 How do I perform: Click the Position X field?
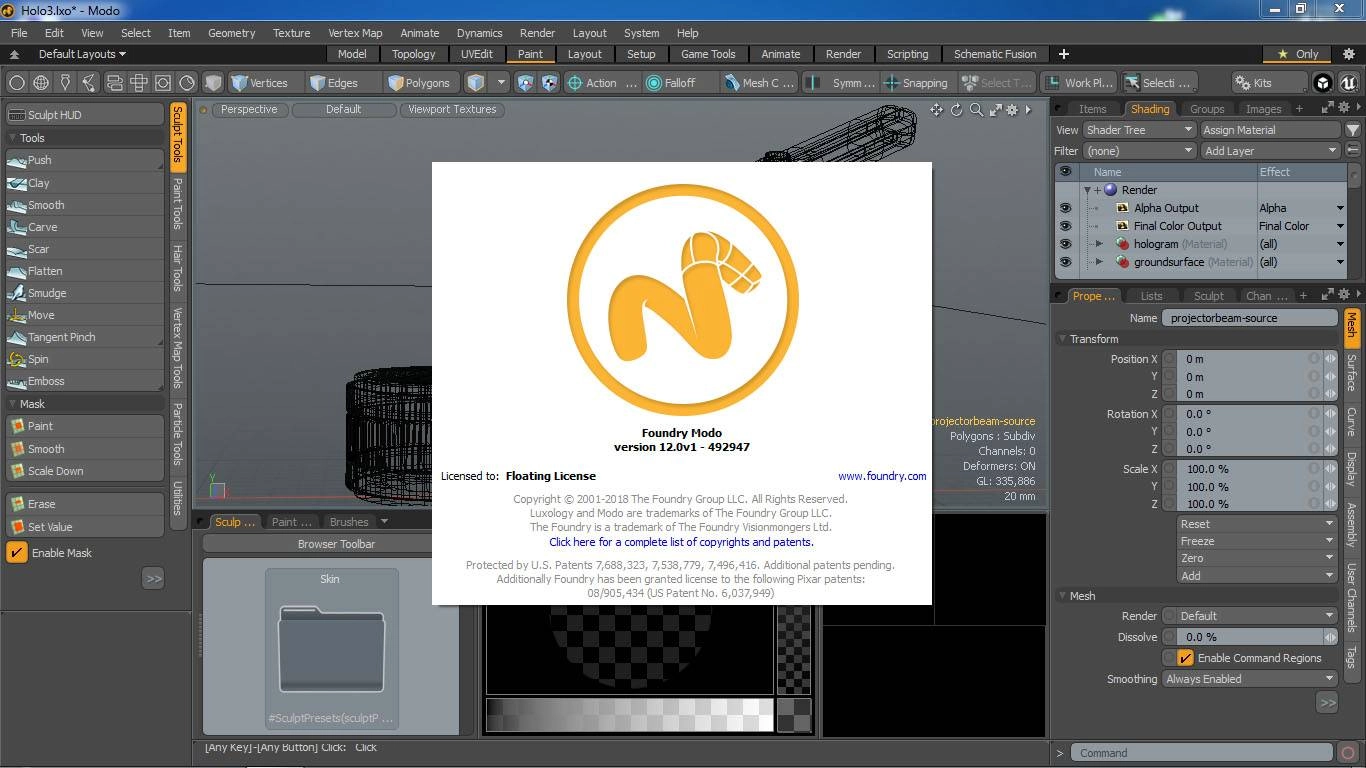[1242, 359]
